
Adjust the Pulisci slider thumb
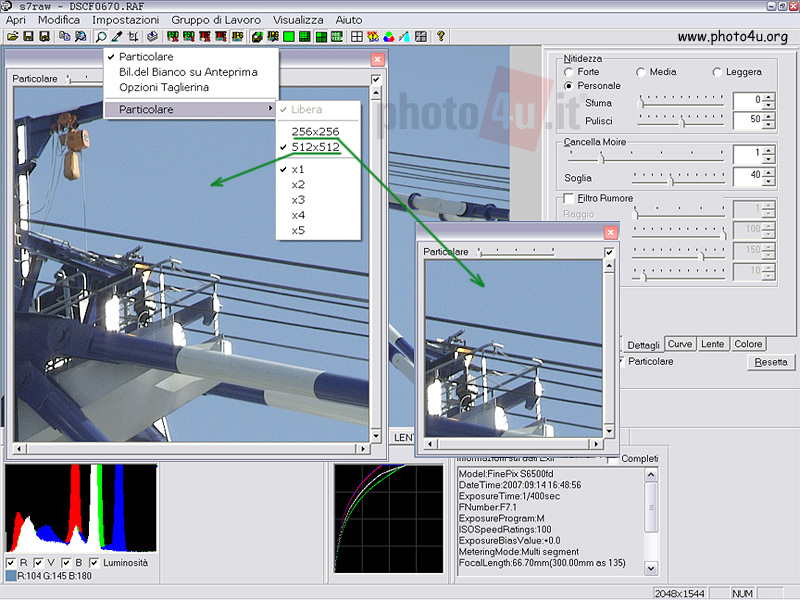coord(682,122)
